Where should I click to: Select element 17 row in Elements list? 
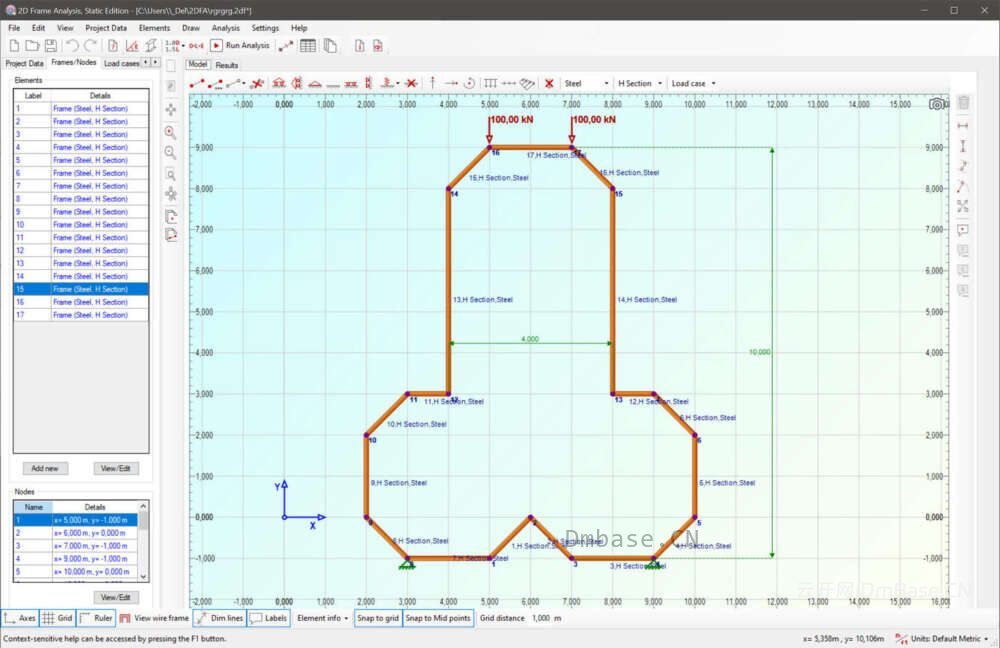[81, 315]
